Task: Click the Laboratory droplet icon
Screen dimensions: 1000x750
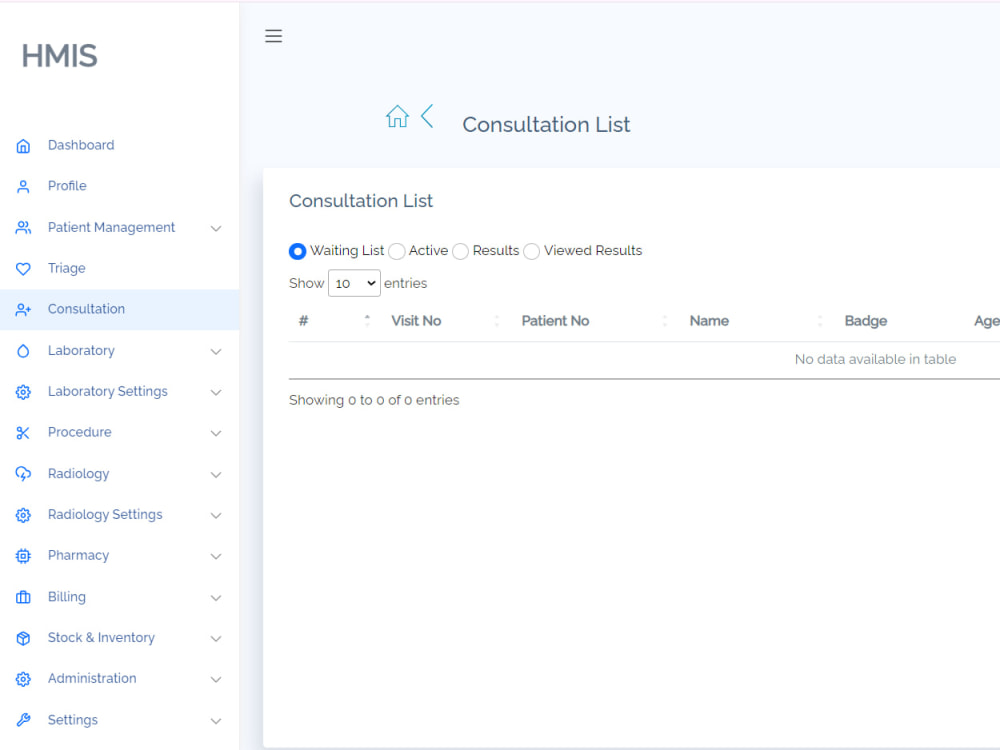Action: [x=23, y=351]
